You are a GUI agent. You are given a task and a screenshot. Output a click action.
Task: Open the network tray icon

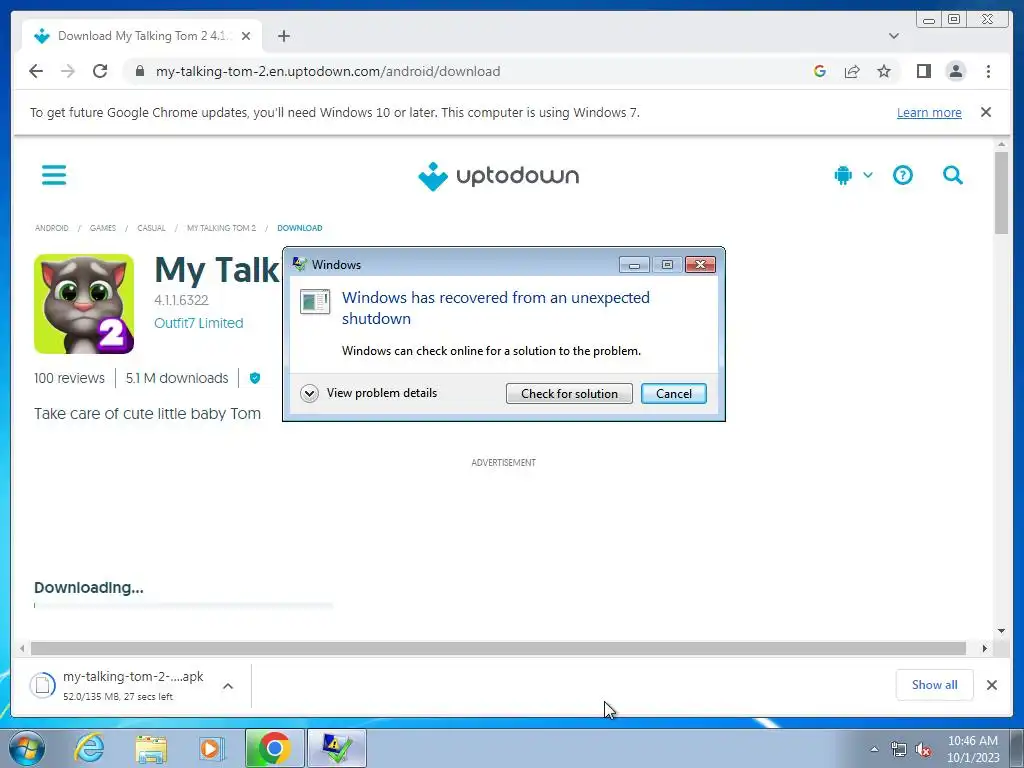[899, 749]
